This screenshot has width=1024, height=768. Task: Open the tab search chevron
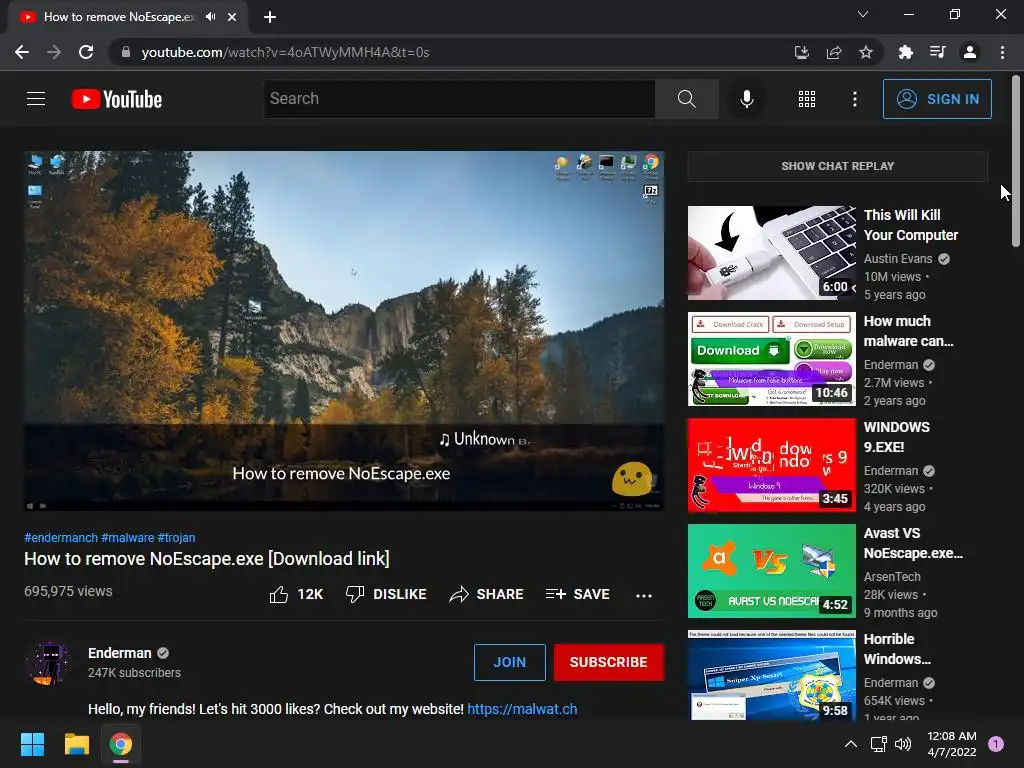tap(863, 14)
